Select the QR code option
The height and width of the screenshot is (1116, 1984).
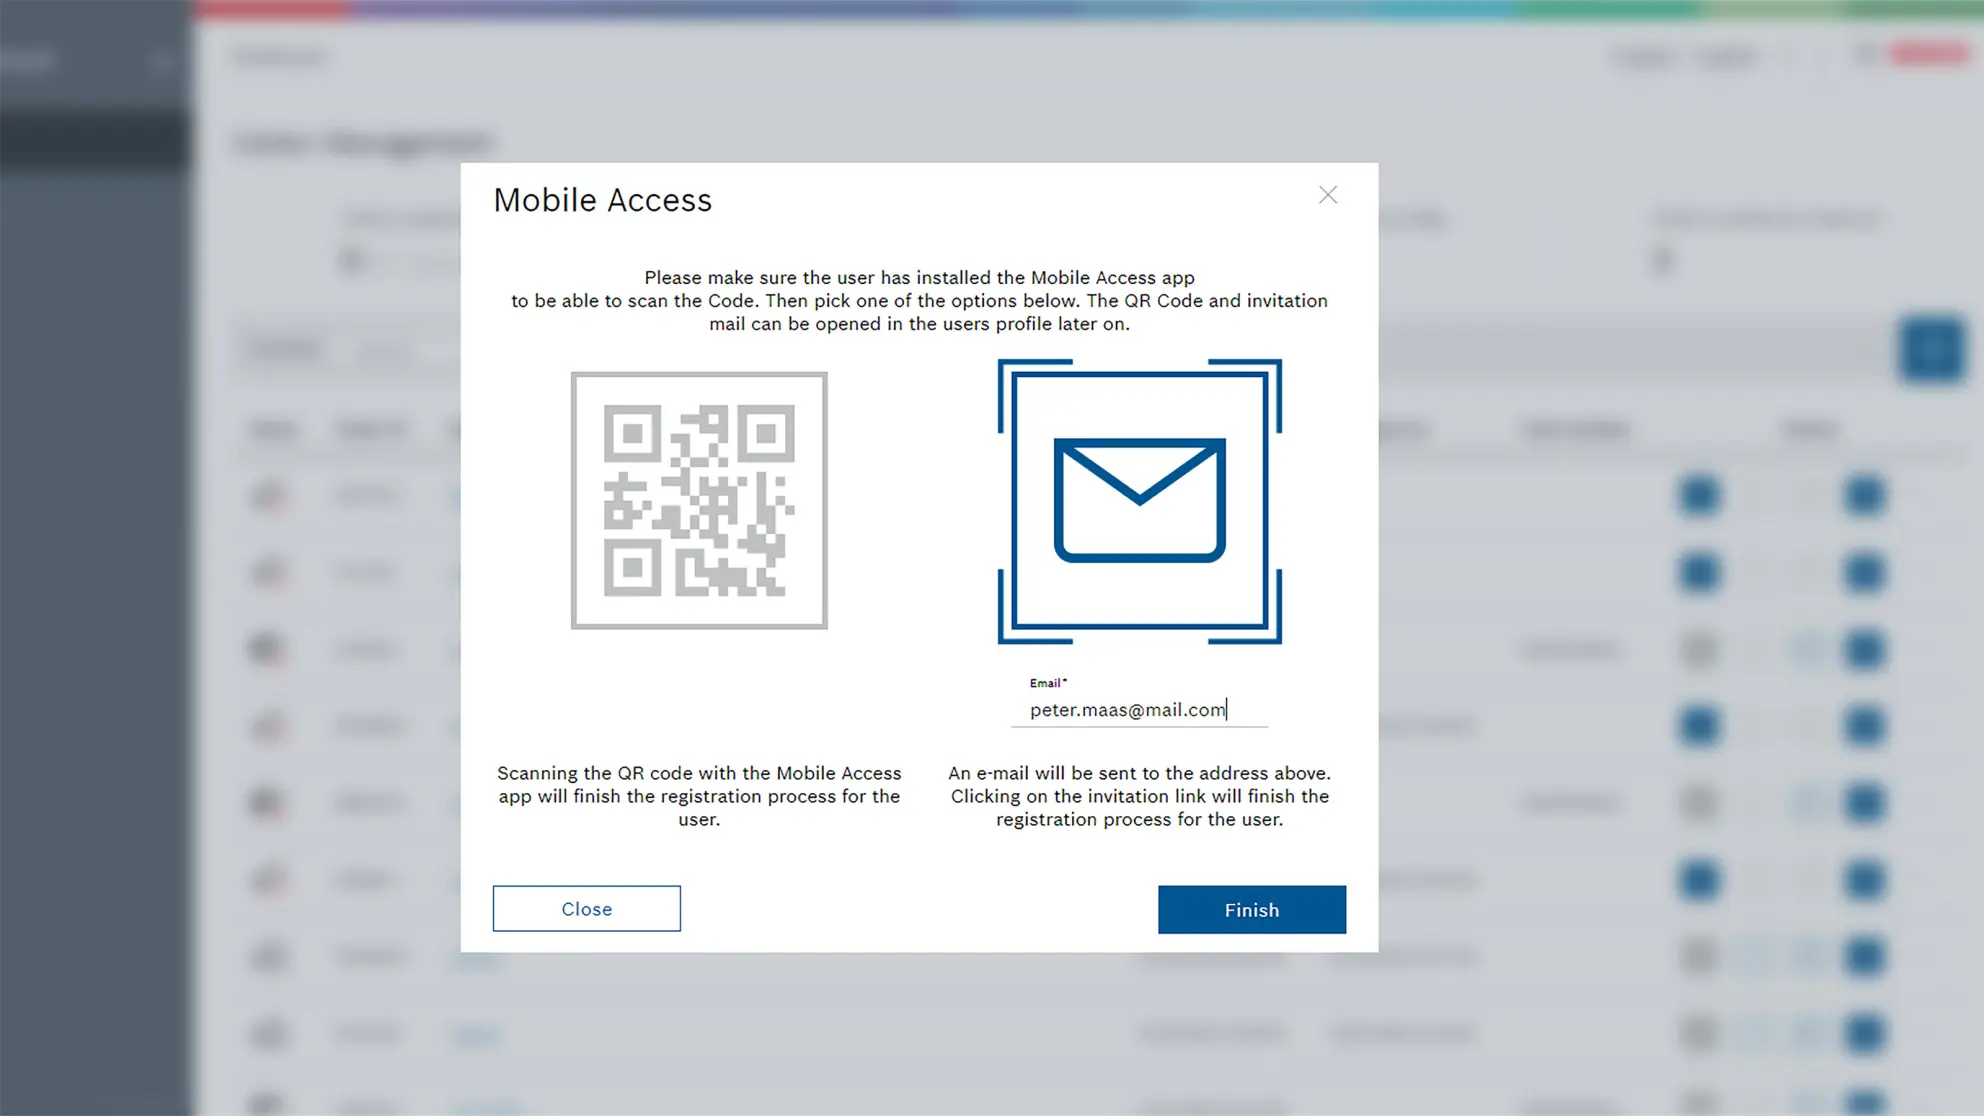(699, 500)
